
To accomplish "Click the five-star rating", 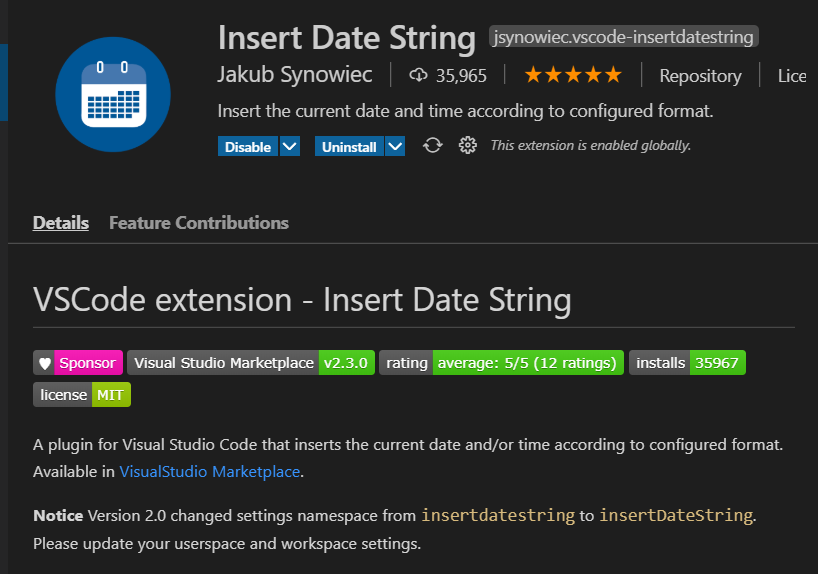I will (573, 75).
